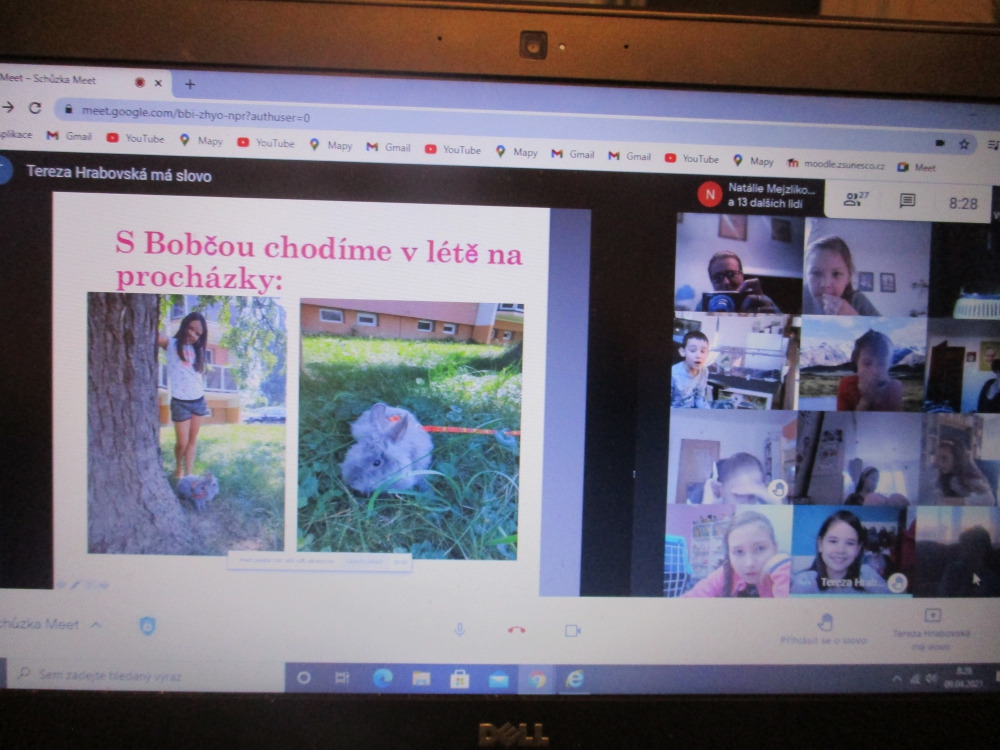Screen dimensions: 1000x750
Task: Open the moodle.zsunesco.cz bookmark
Action: pyautogui.click(x=835, y=164)
